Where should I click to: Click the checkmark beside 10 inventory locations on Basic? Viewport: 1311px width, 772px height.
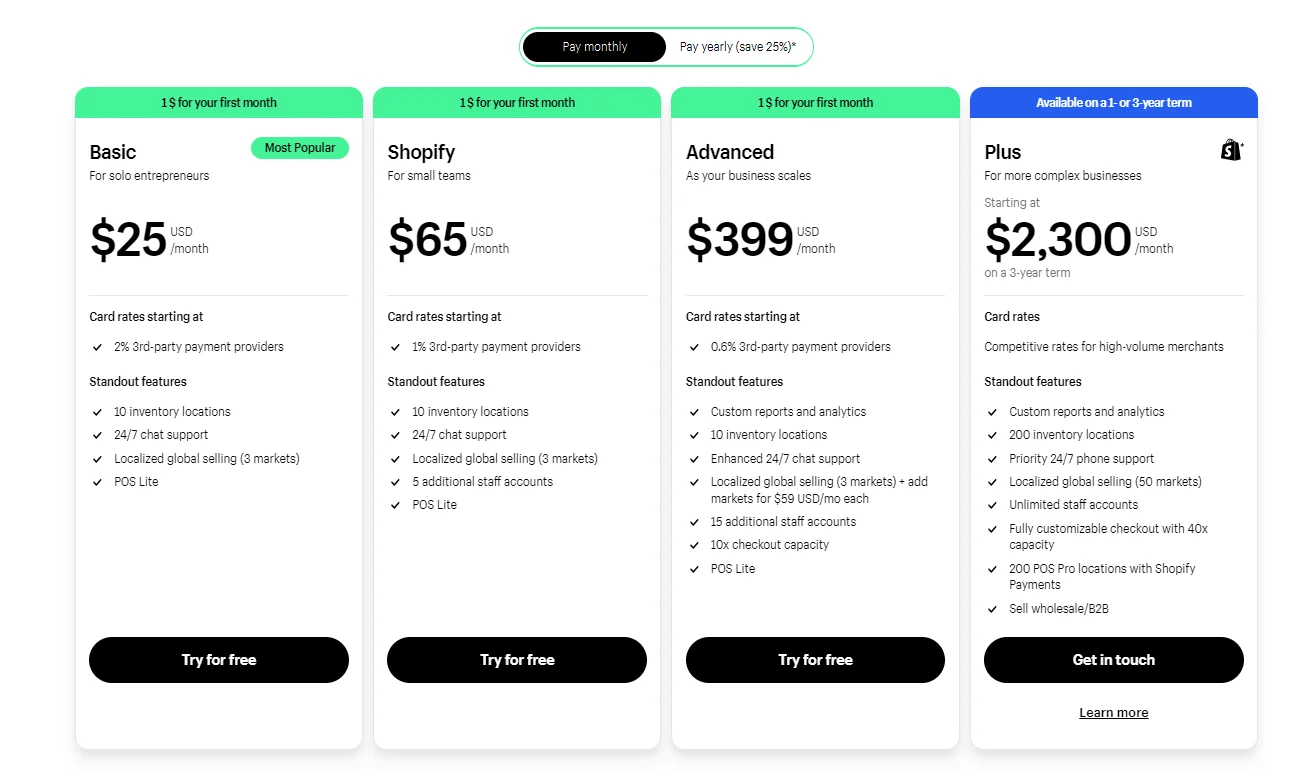coord(97,411)
